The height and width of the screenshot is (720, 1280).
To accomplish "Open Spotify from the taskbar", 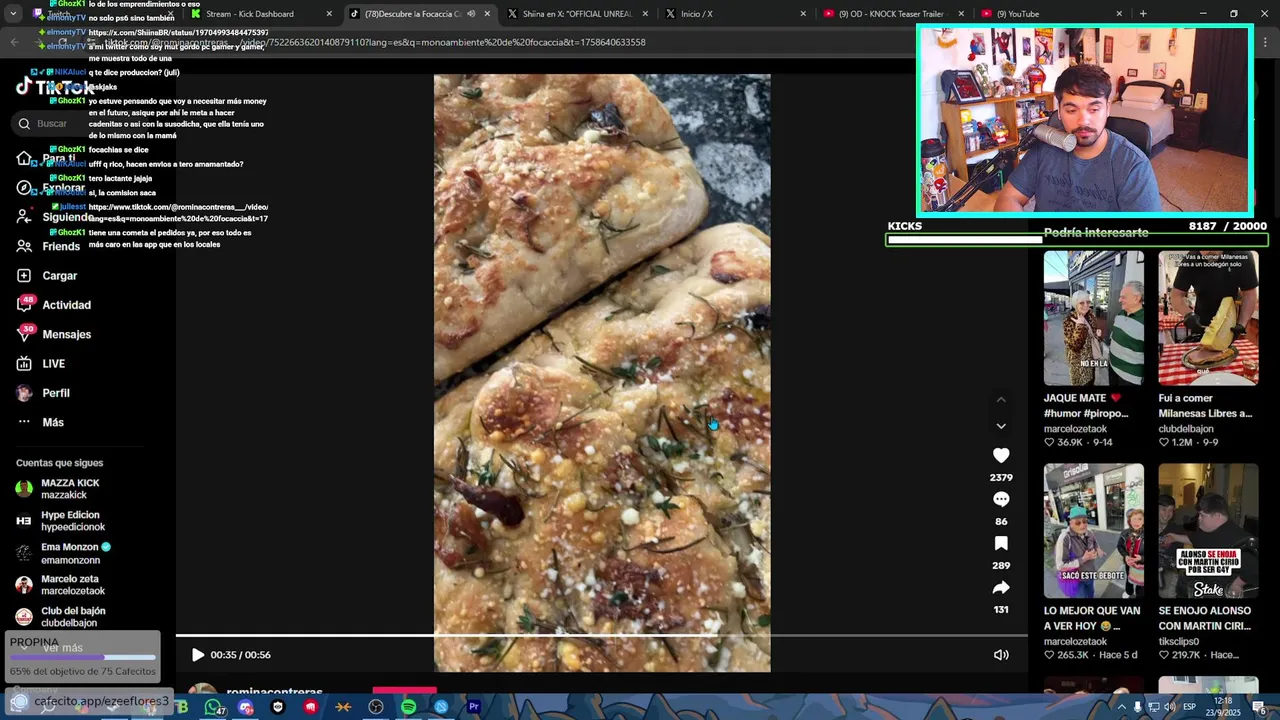I will (408, 707).
